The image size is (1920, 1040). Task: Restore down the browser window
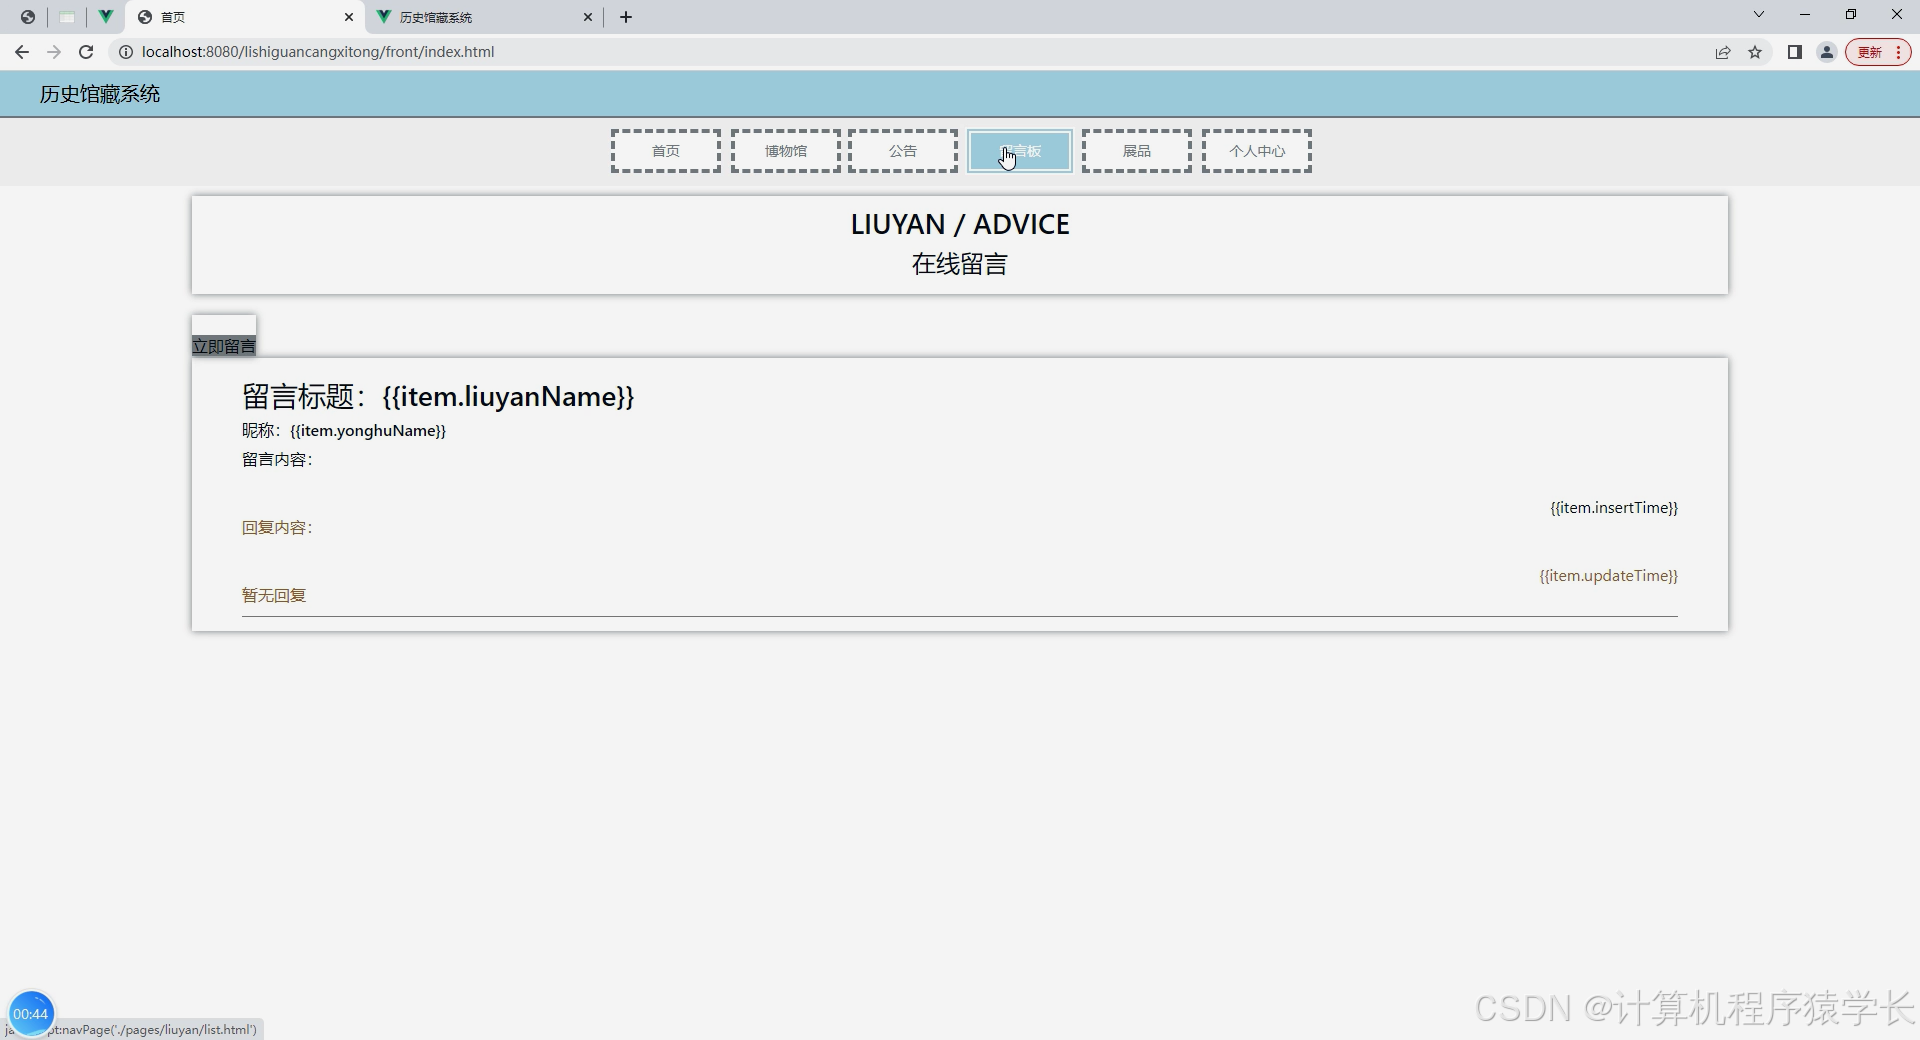click(x=1851, y=15)
